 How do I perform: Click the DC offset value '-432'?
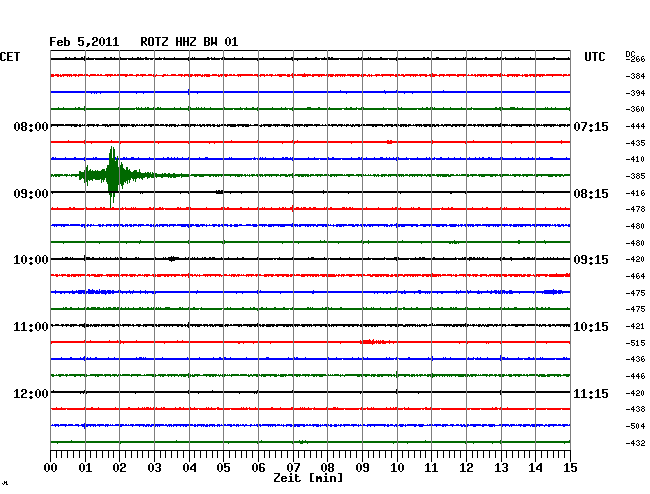635,443
